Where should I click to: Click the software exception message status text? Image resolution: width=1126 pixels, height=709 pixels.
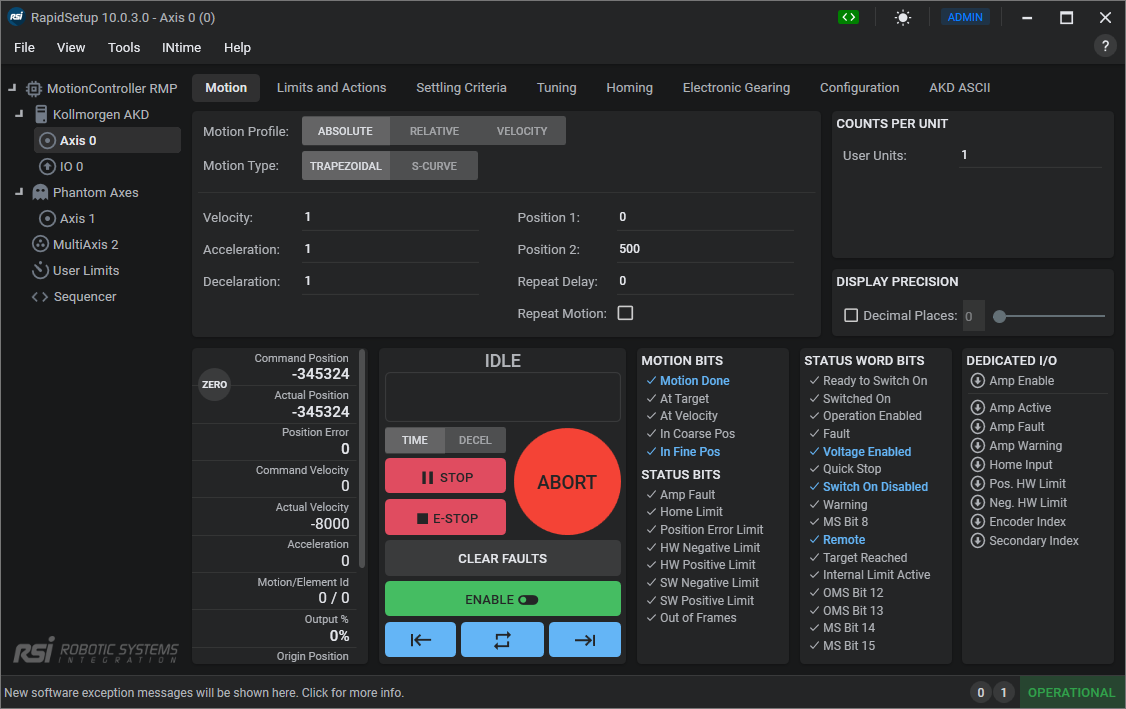[x=204, y=693]
